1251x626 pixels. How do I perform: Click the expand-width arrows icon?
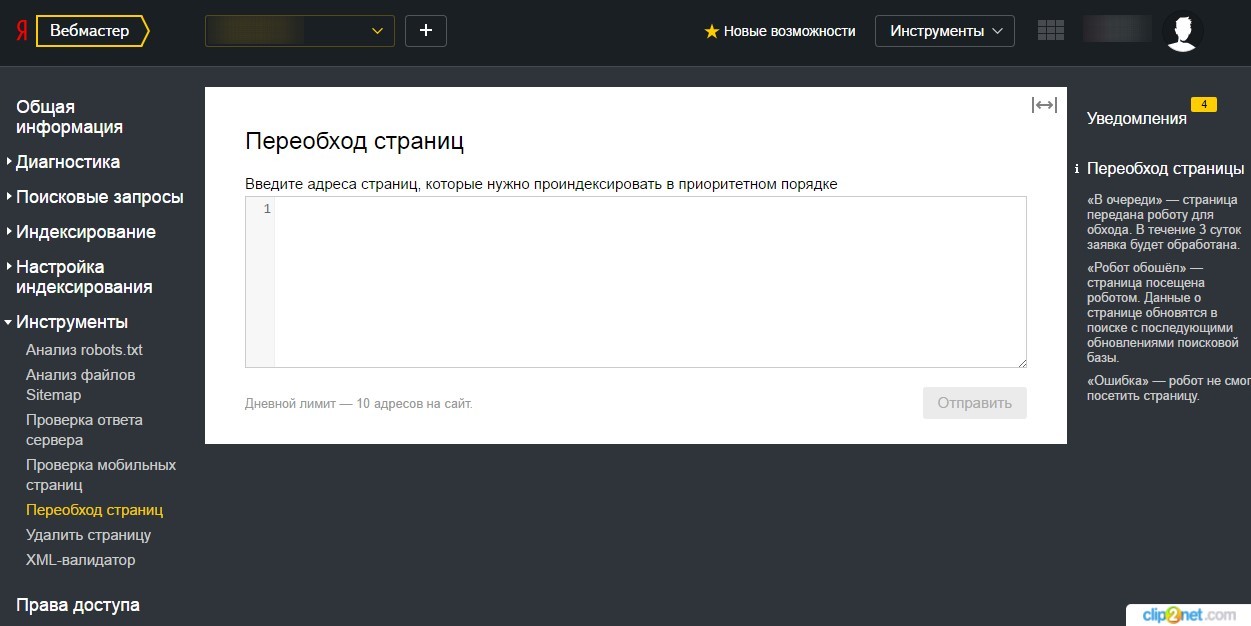coord(1044,106)
